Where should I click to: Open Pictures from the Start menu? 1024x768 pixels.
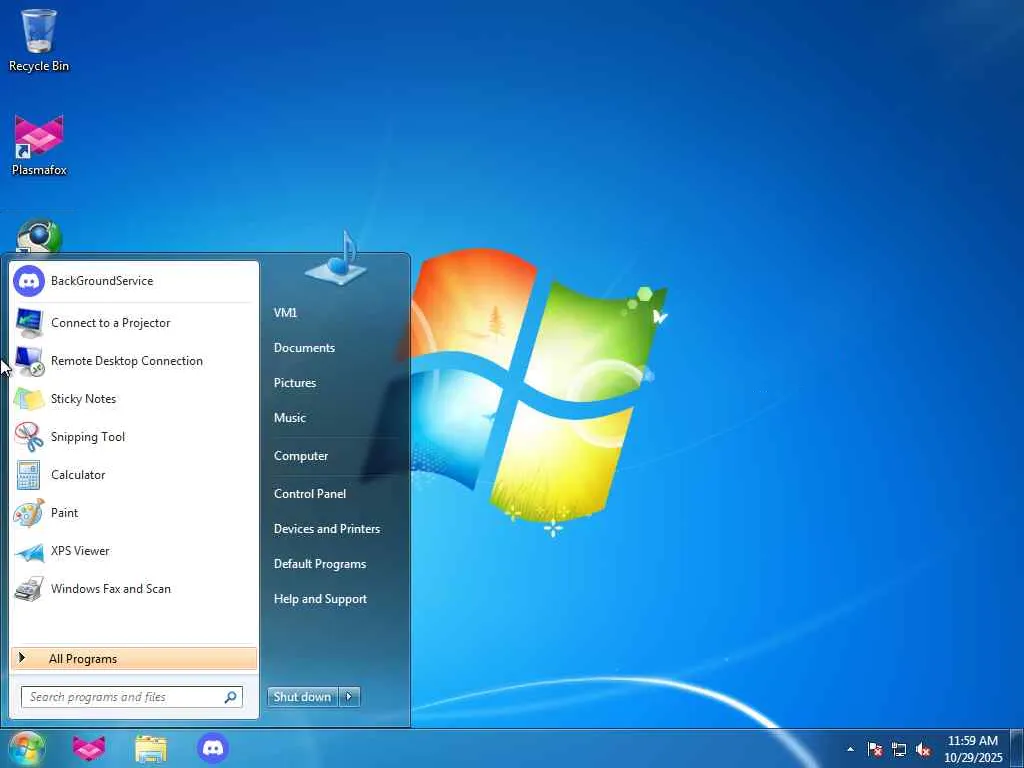[295, 383]
